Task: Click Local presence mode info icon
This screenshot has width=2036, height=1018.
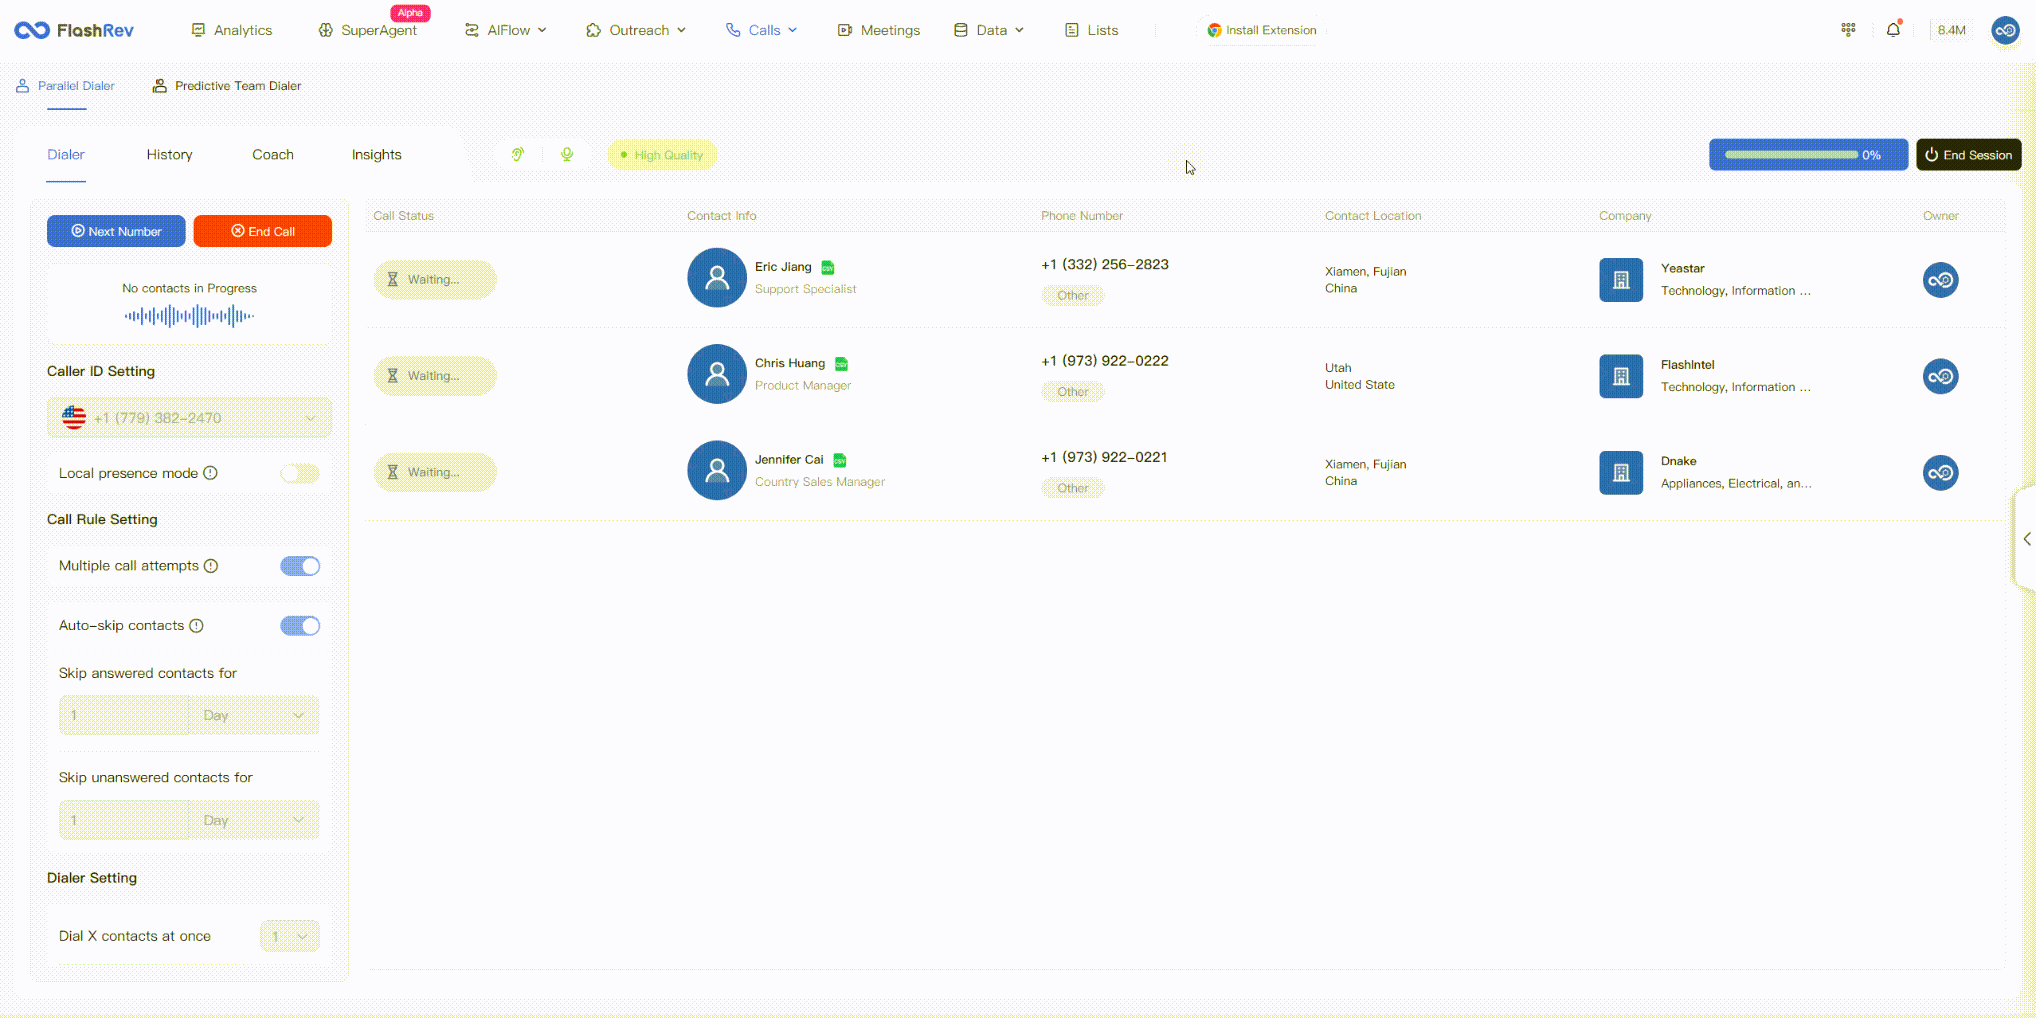Action: (x=211, y=473)
